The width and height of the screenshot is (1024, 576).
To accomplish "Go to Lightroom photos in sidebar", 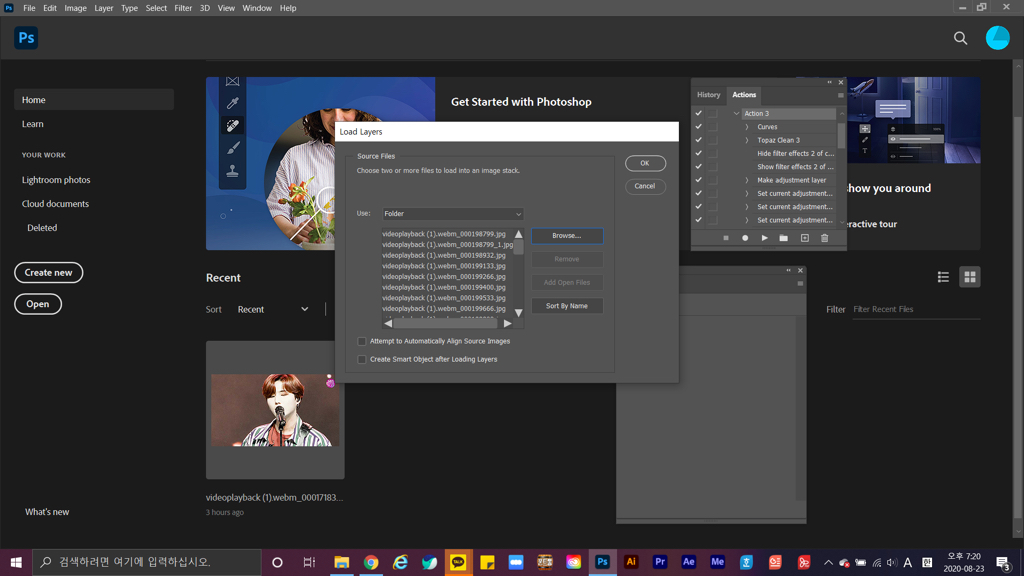I will (56, 180).
